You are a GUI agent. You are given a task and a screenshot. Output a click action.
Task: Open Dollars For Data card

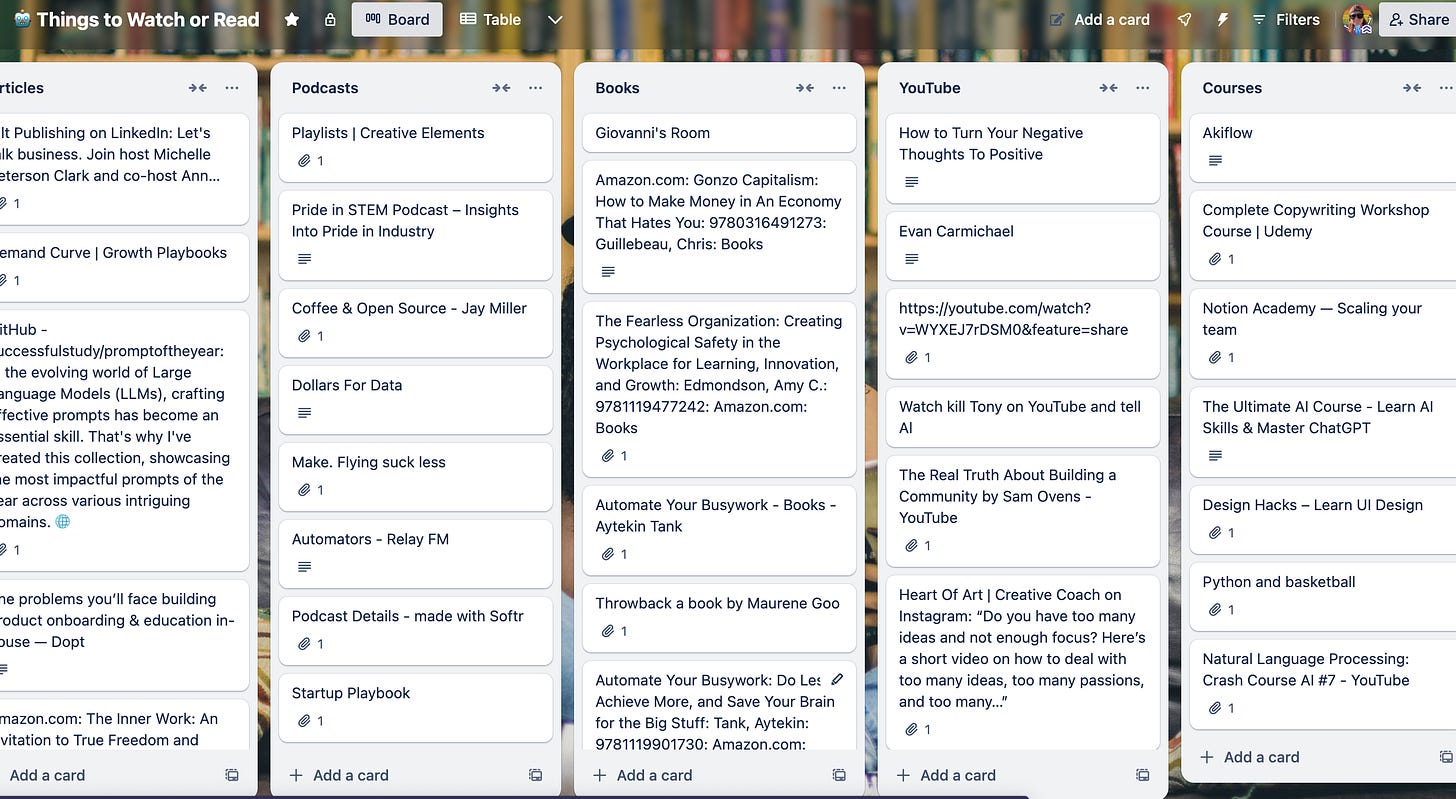[x=415, y=399]
